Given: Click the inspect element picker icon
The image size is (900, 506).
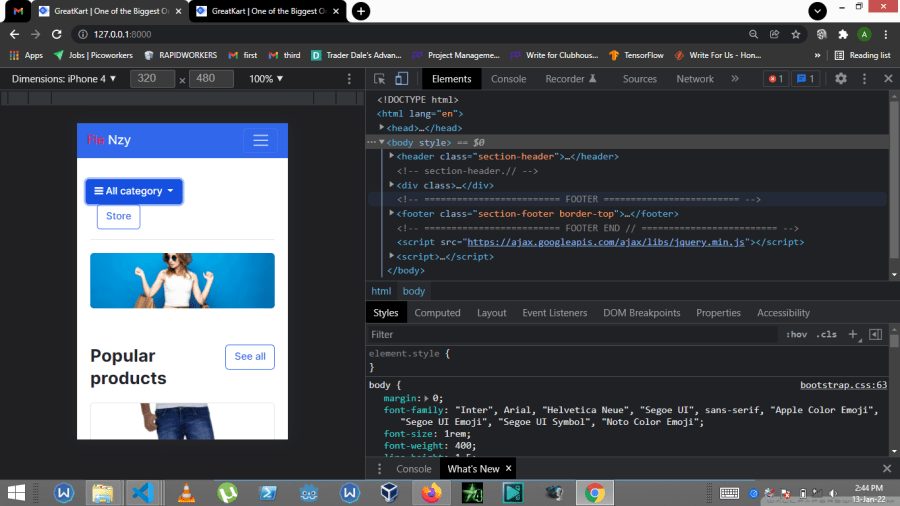Looking at the screenshot, I should (x=379, y=79).
